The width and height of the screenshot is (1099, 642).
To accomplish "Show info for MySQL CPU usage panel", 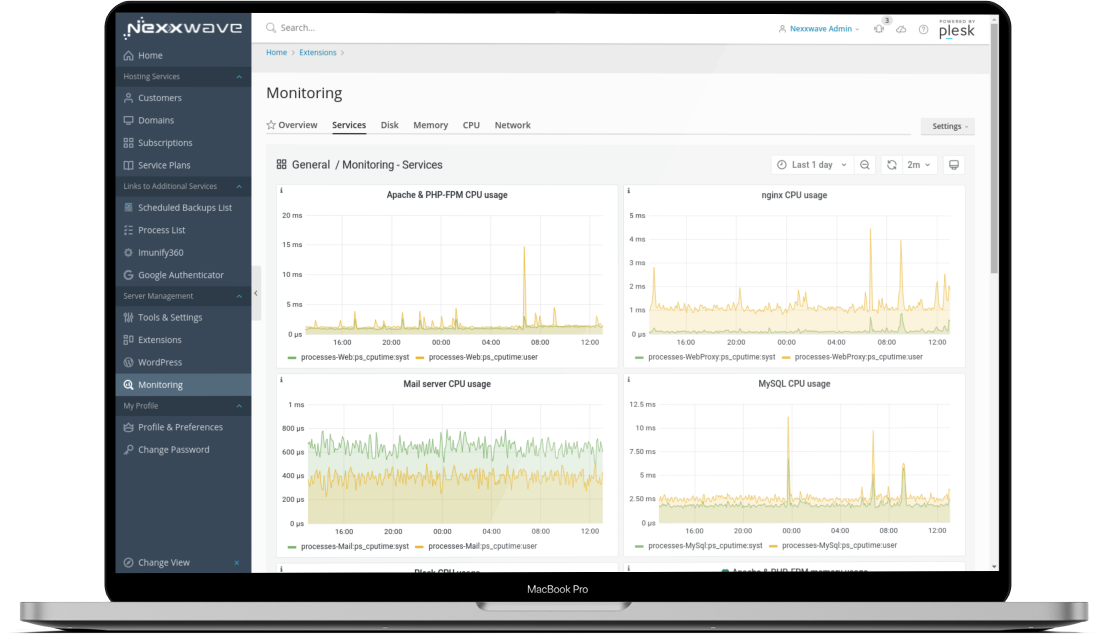I will pos(629,380).
